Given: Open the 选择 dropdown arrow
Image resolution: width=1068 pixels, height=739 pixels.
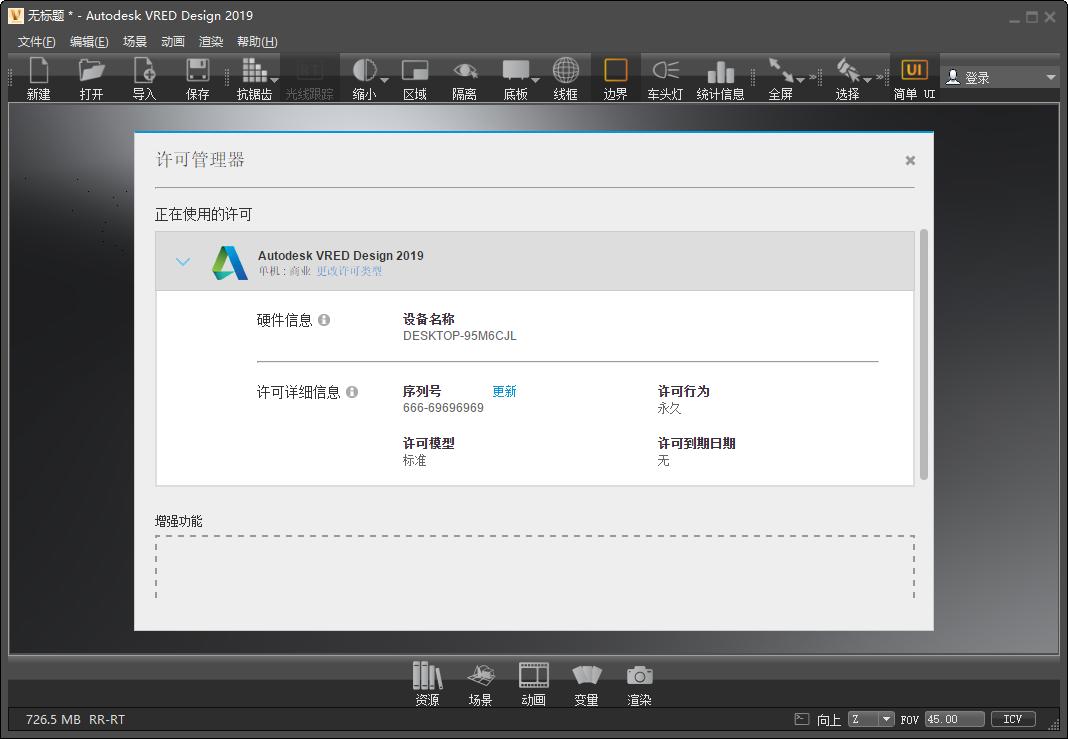Looking at the screenshot, I should point(867,80).
